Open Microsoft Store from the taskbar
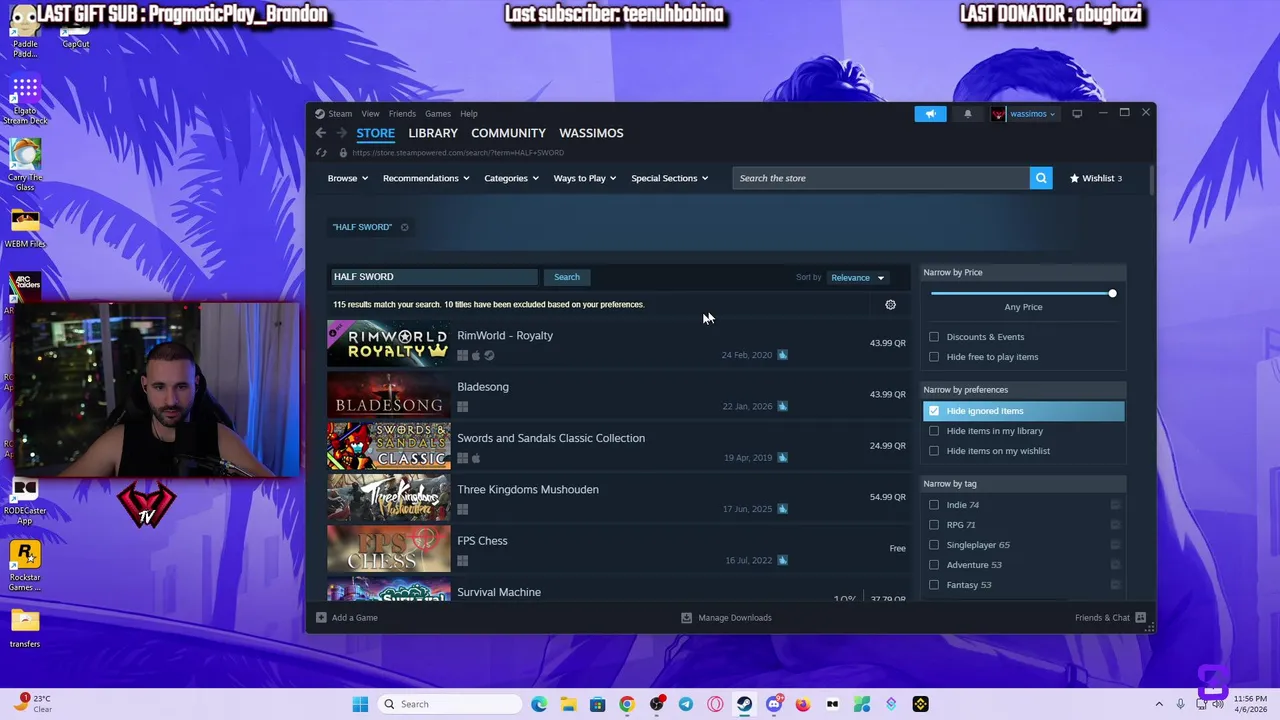Image resolution: width=1280 pixels, height=720 pixels. pyautogui.click(x=597, y=704)
